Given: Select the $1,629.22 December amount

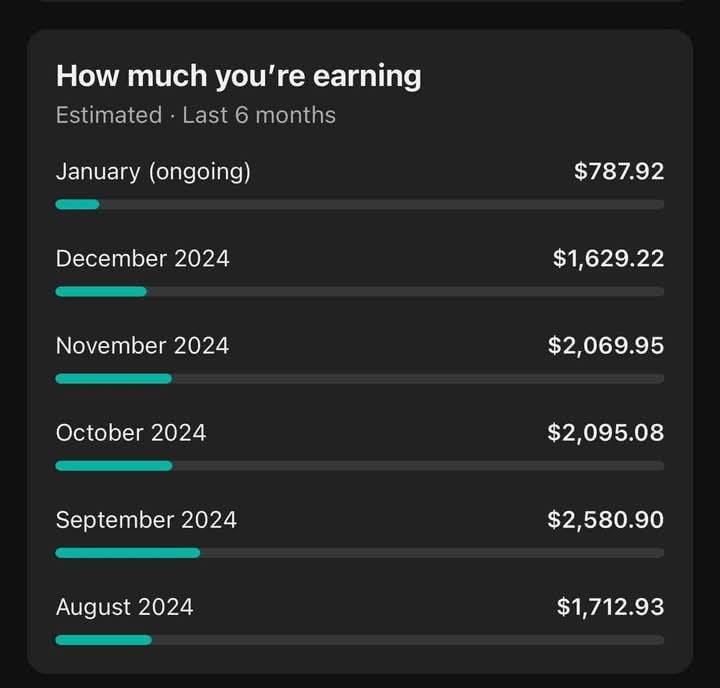Looking at the screenshot, I should pyautogui.click(x=608, y=259).
